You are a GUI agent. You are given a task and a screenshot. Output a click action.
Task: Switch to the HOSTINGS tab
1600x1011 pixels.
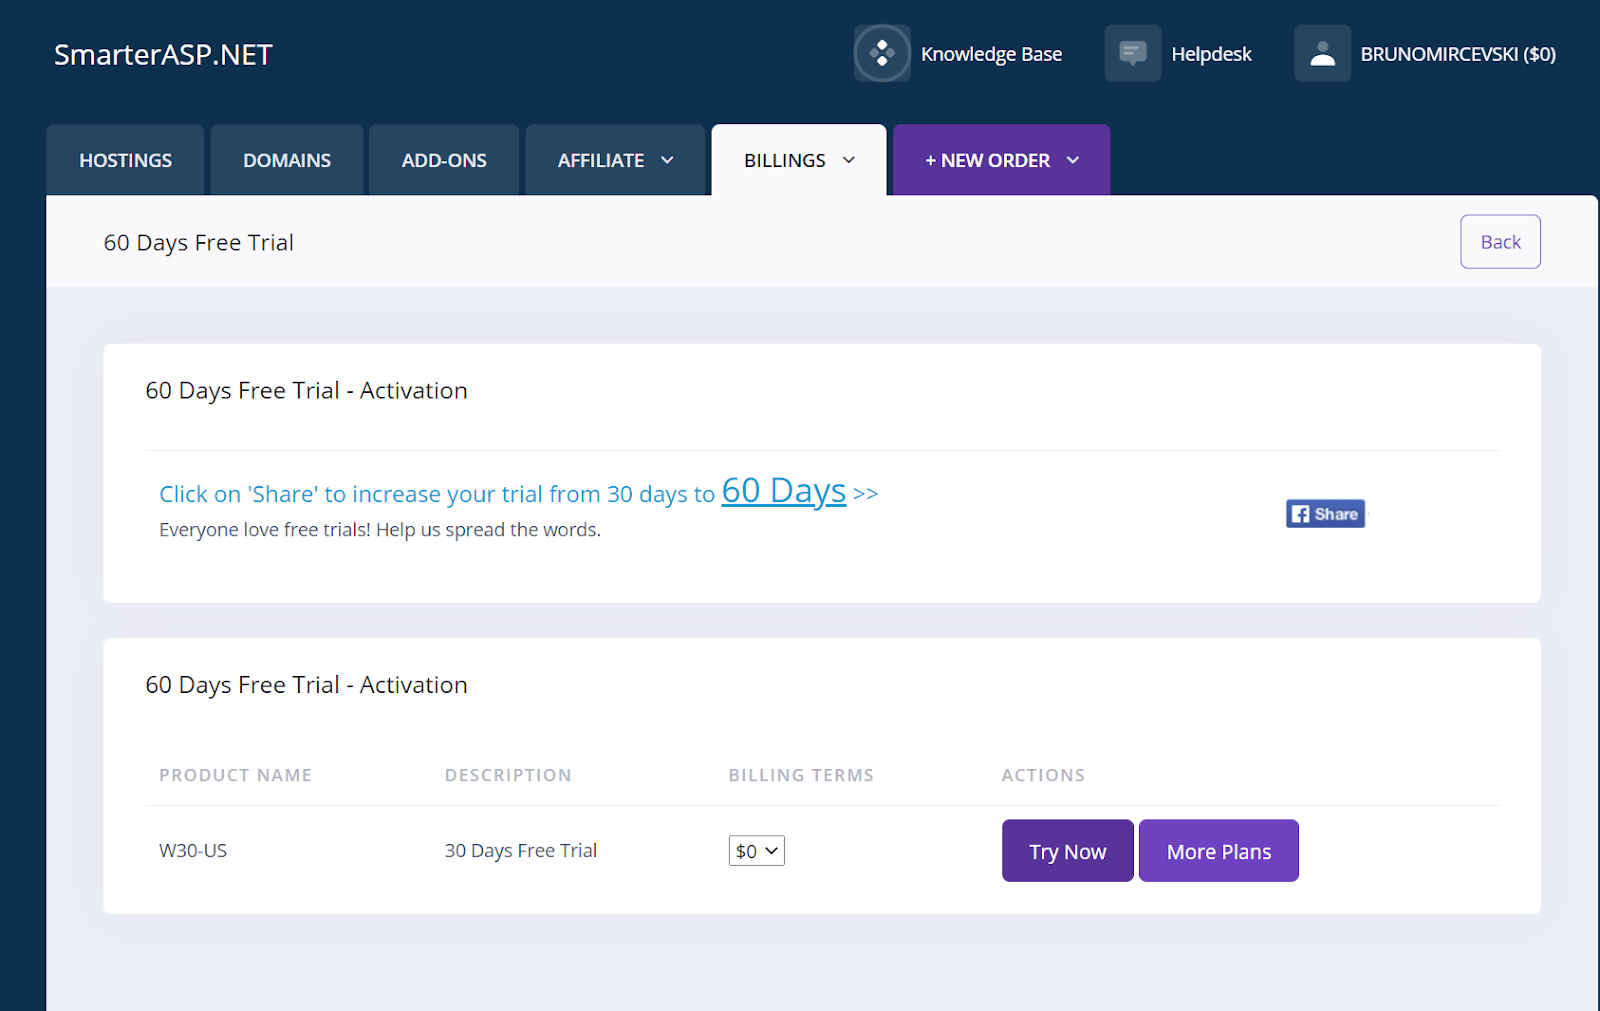coord(125,160)
